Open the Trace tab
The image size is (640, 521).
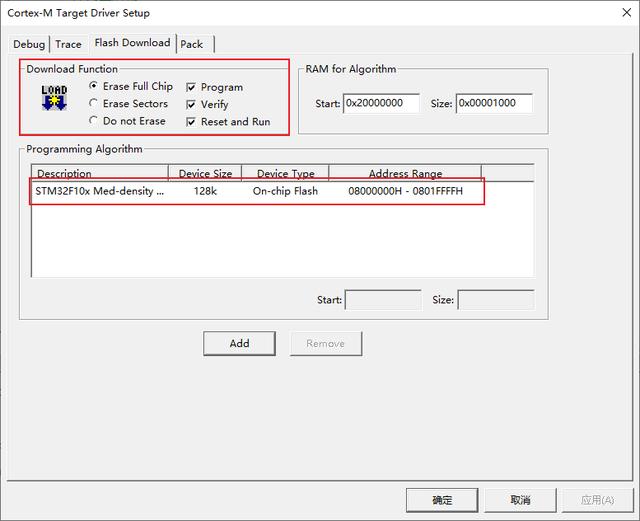[x=68, y=44]
